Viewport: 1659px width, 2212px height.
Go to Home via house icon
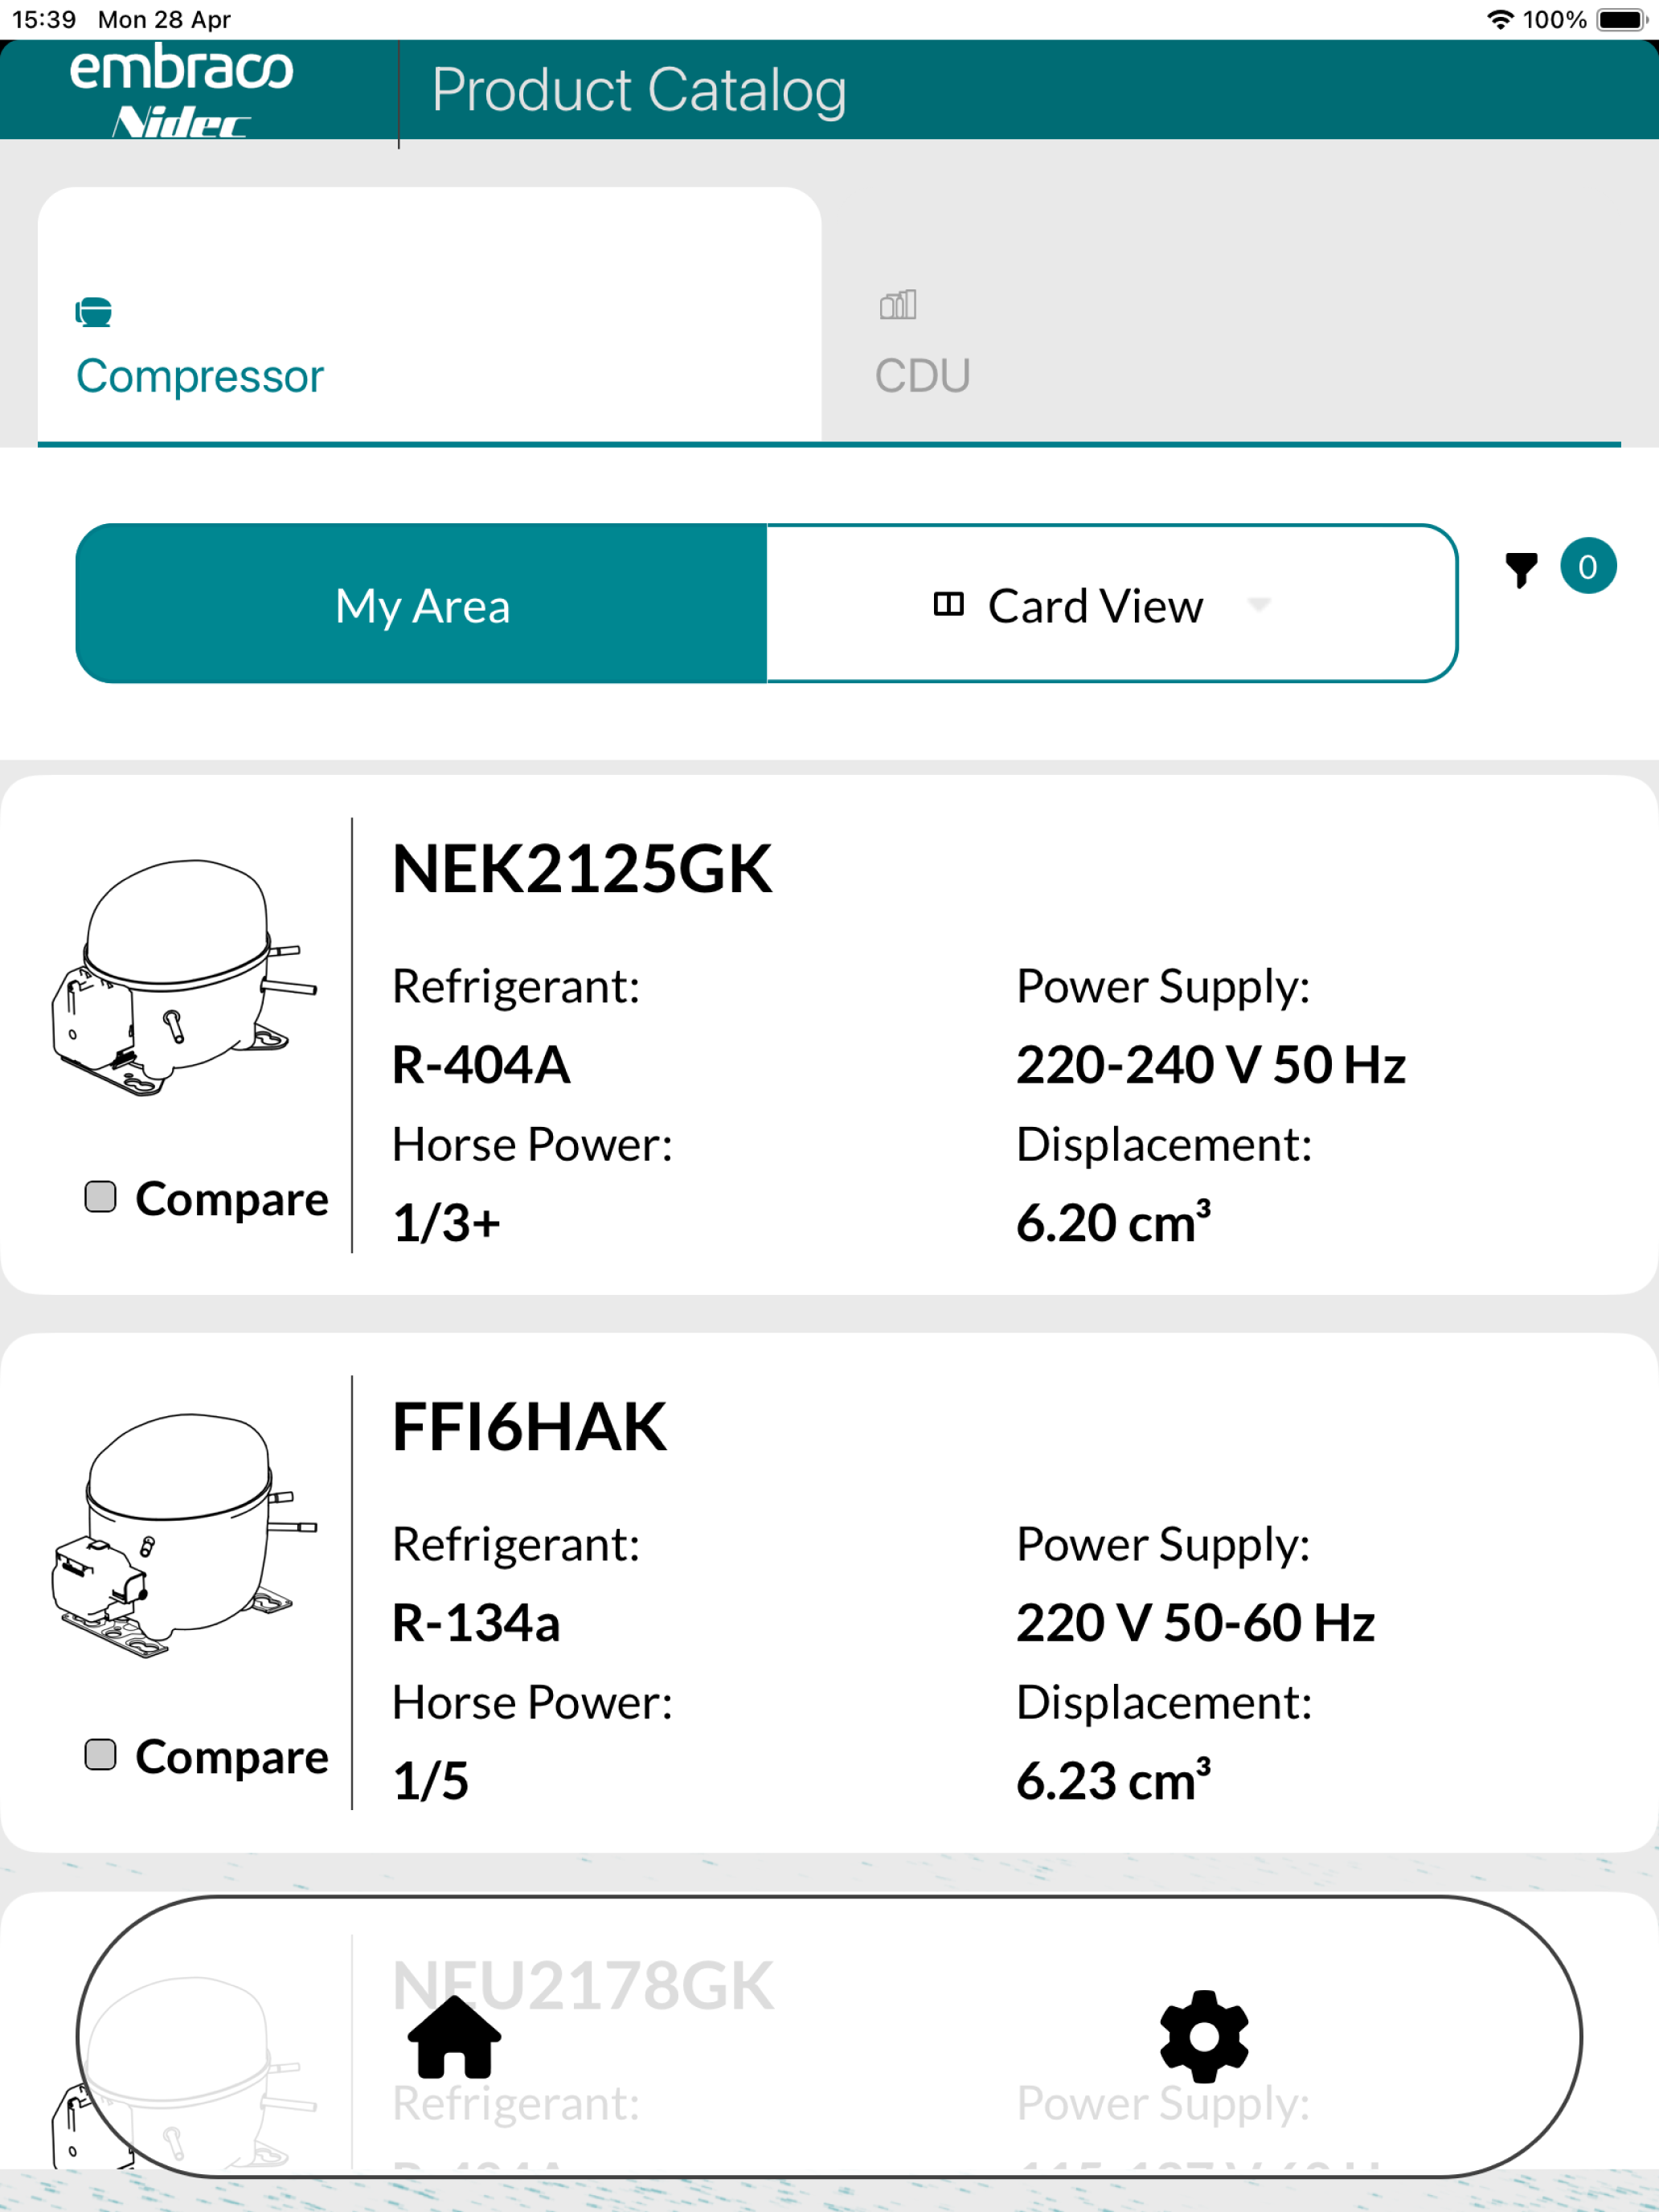point(455,2036)
